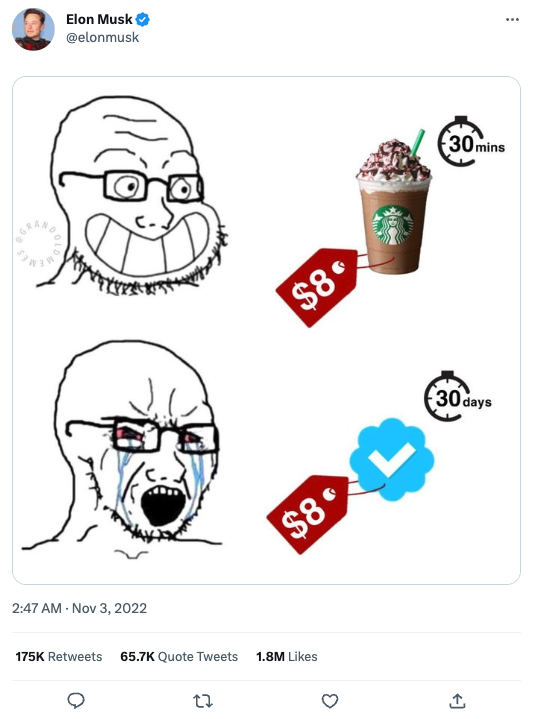View the 65.7K Quote Tweets list
Screen dimensions: 535x719
pyautogui.click(x=179, y=657)
